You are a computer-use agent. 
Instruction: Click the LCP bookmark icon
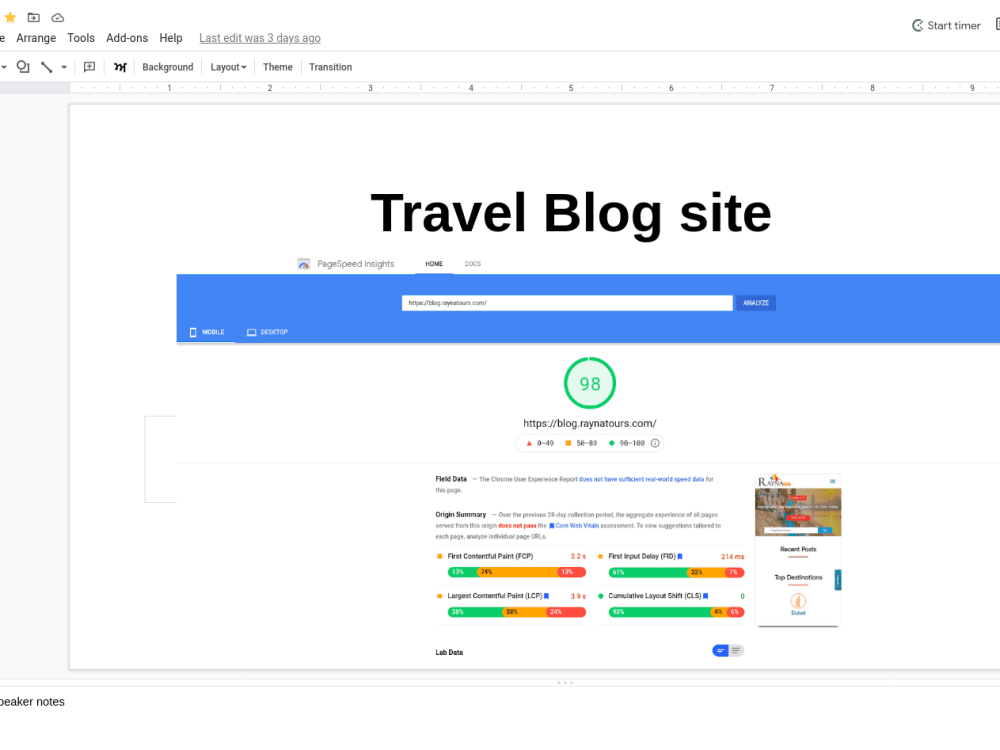coord(547,596)
